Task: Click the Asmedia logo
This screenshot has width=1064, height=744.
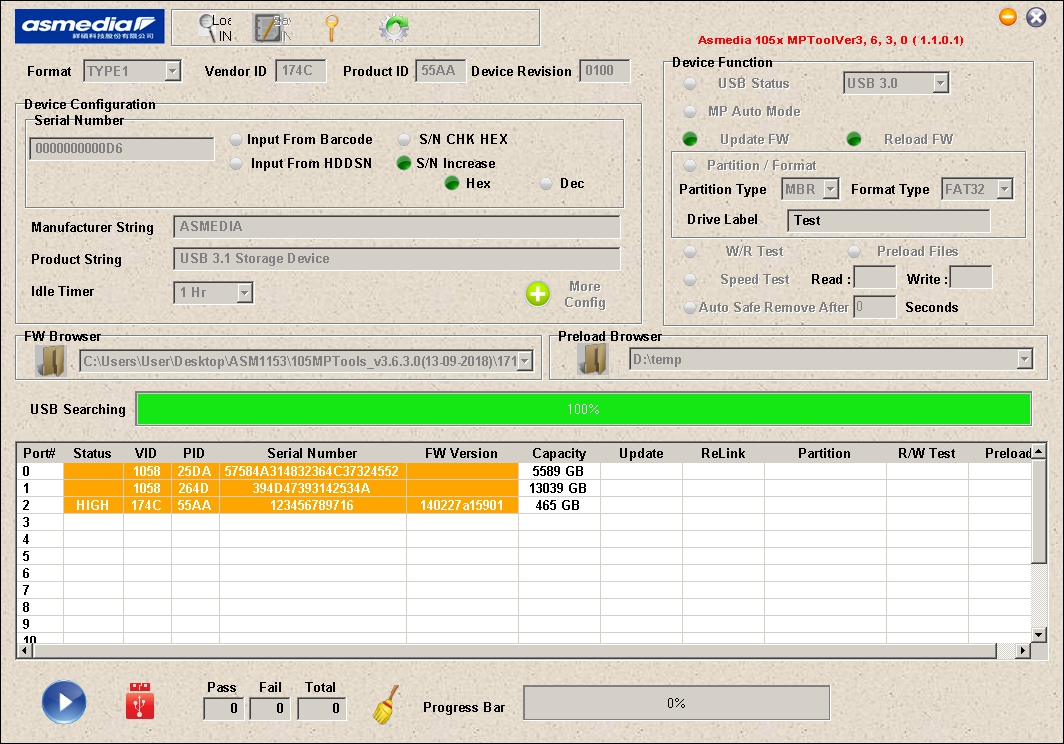Action: click(x=90, y=26)
